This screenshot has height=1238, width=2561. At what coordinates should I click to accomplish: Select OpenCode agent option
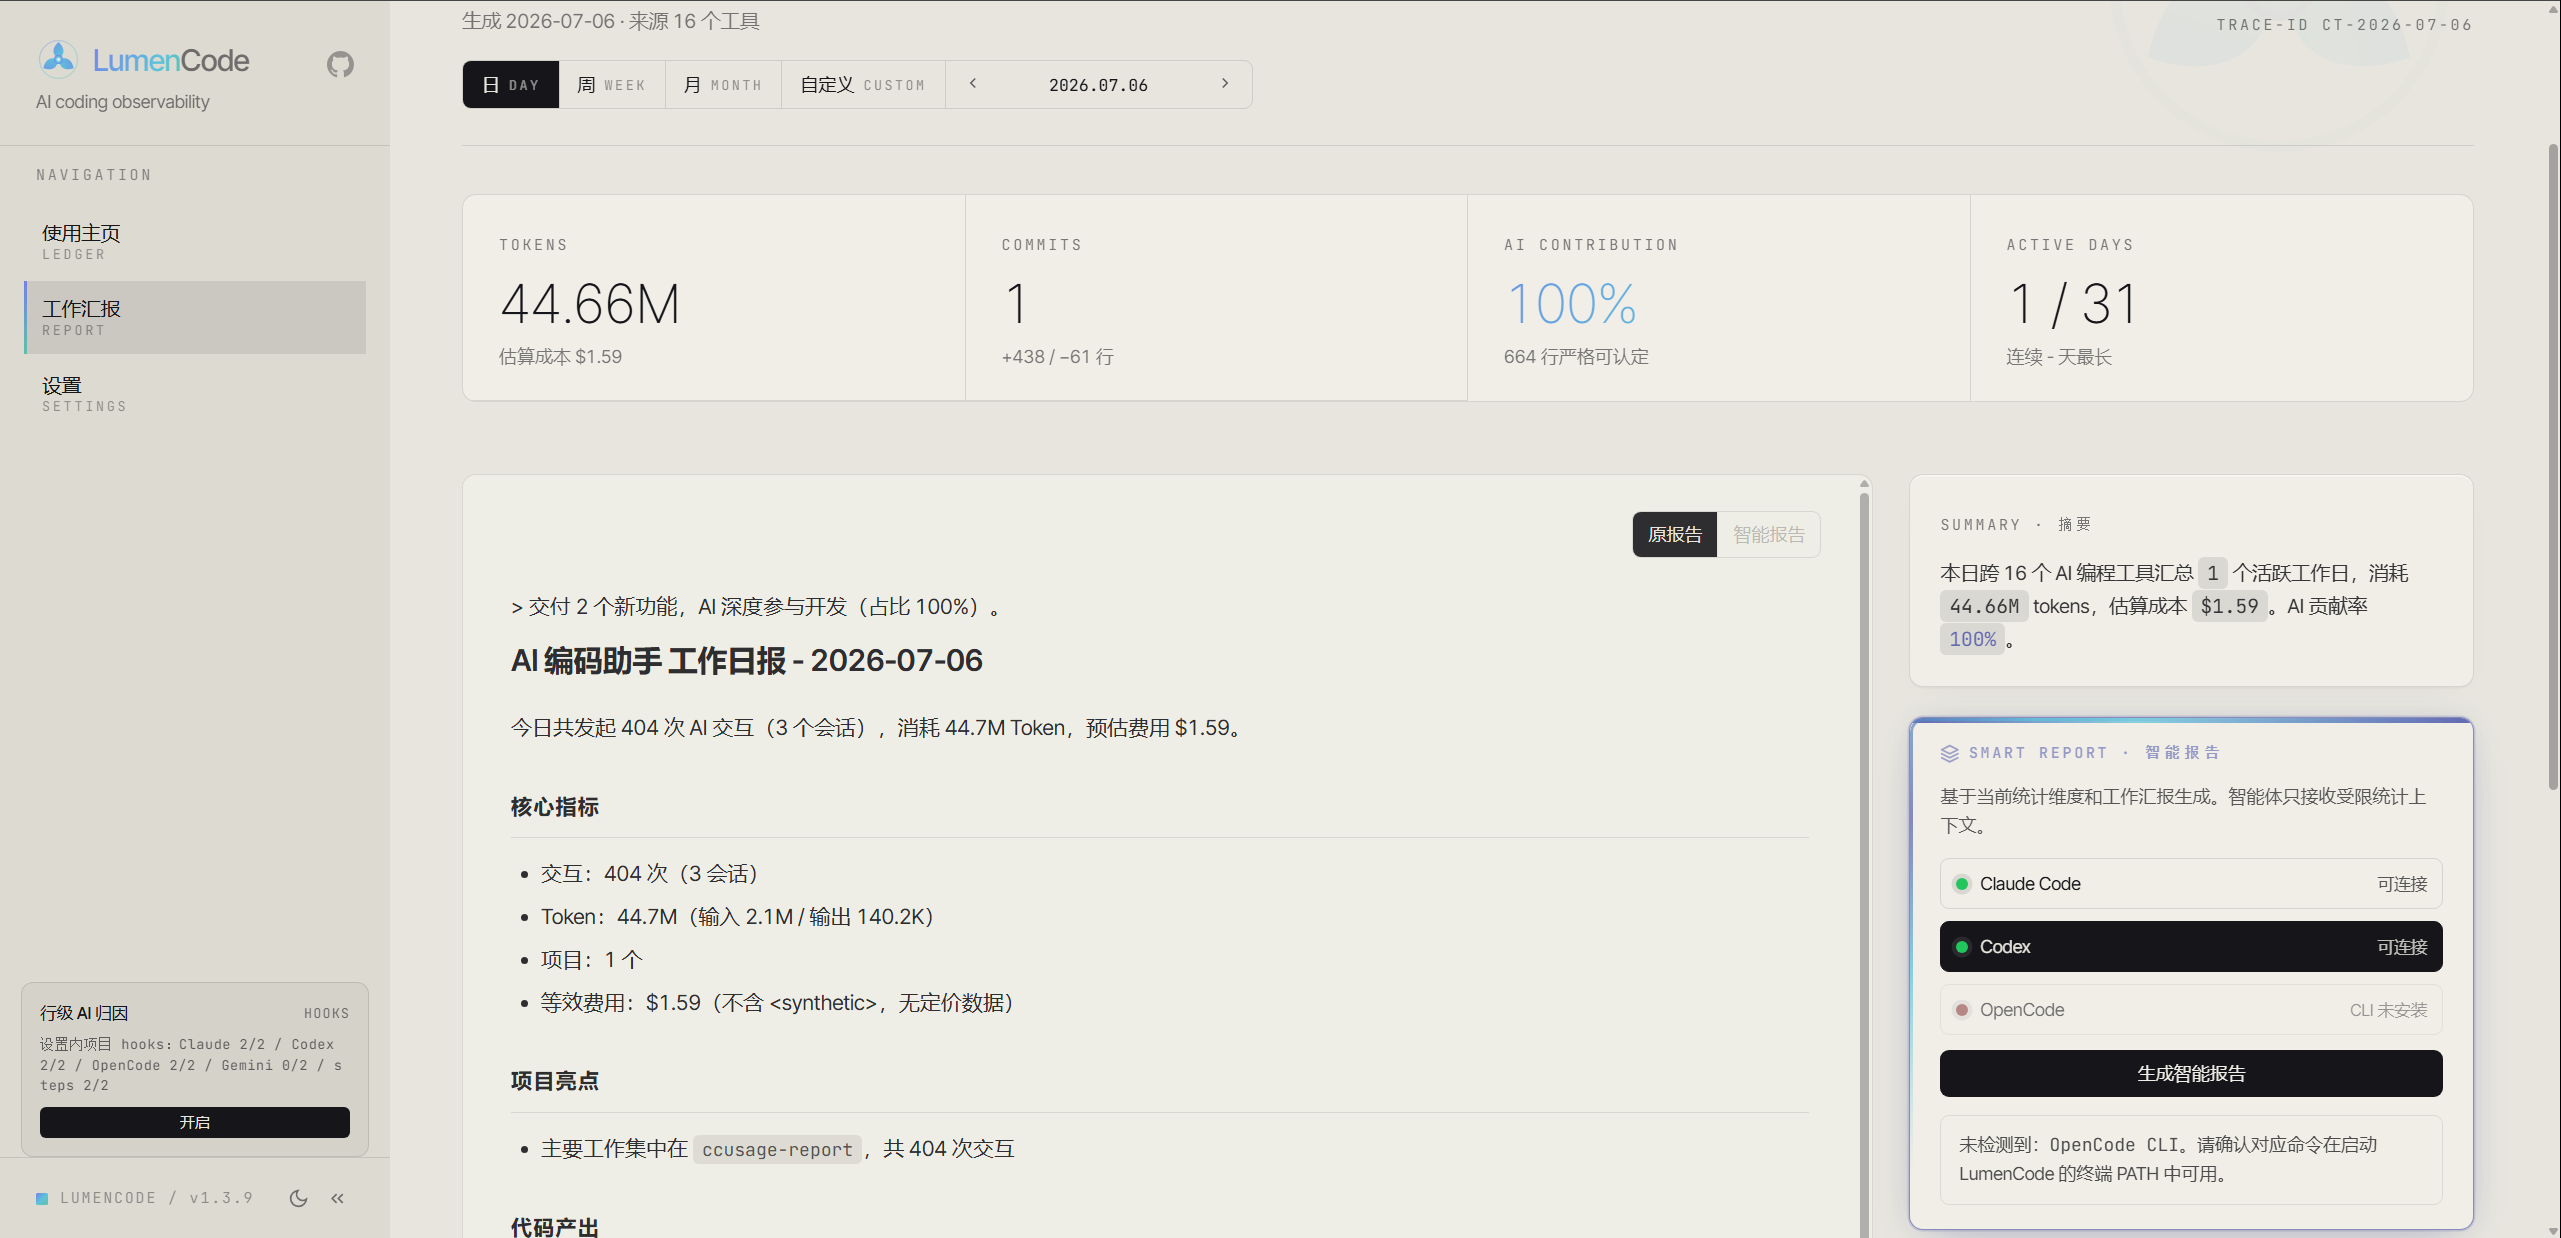pyautogui.click(x=2191, y=1010)
